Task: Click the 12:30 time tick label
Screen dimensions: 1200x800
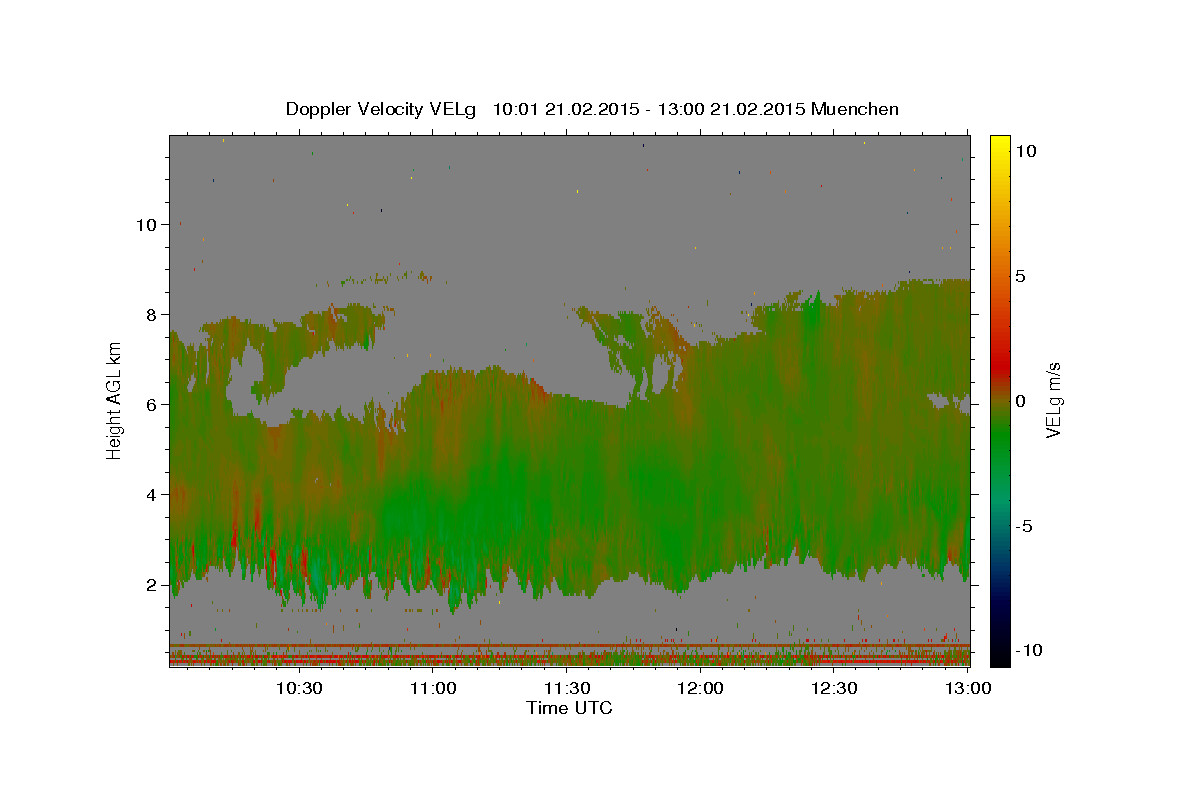Action: tap(834, 688)
